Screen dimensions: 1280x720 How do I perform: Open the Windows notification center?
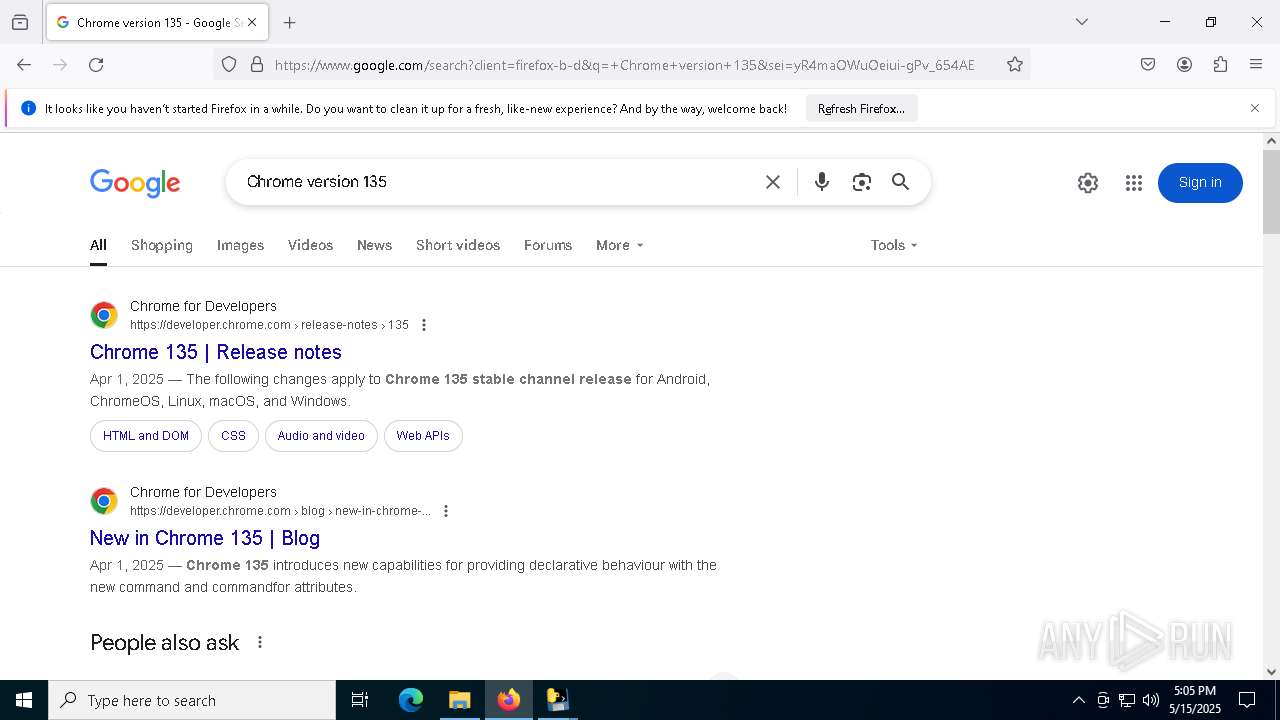tap(1247, 700)
